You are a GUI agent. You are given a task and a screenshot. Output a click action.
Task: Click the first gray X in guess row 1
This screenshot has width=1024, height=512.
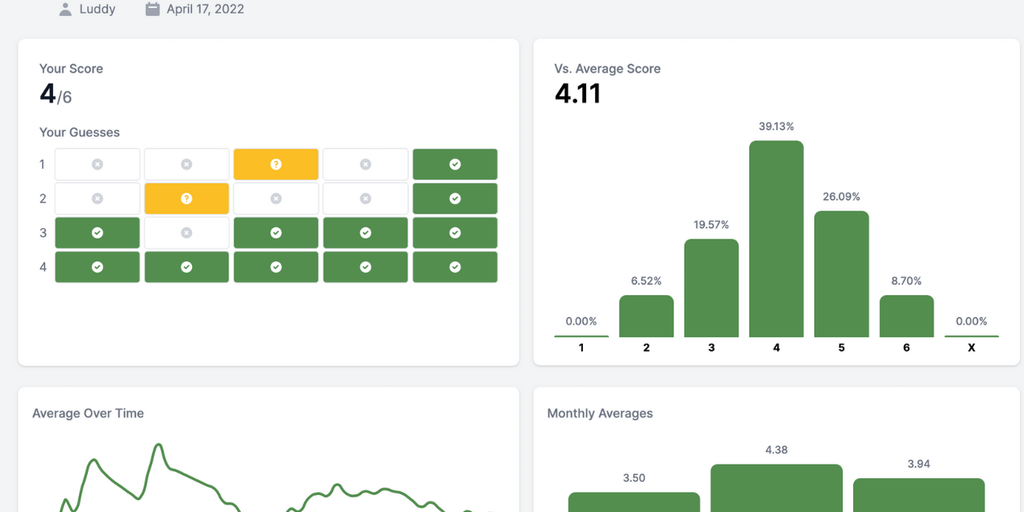[x=97, y=164]
